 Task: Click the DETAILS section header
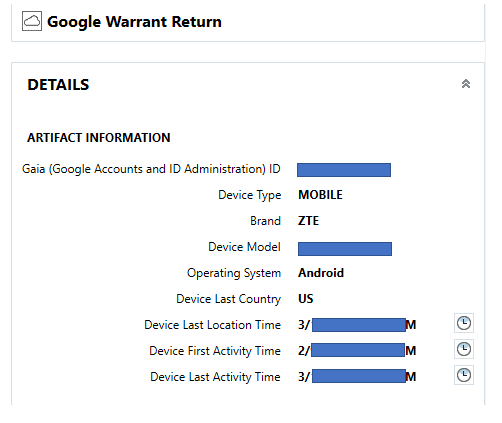[x=58, y=85]
